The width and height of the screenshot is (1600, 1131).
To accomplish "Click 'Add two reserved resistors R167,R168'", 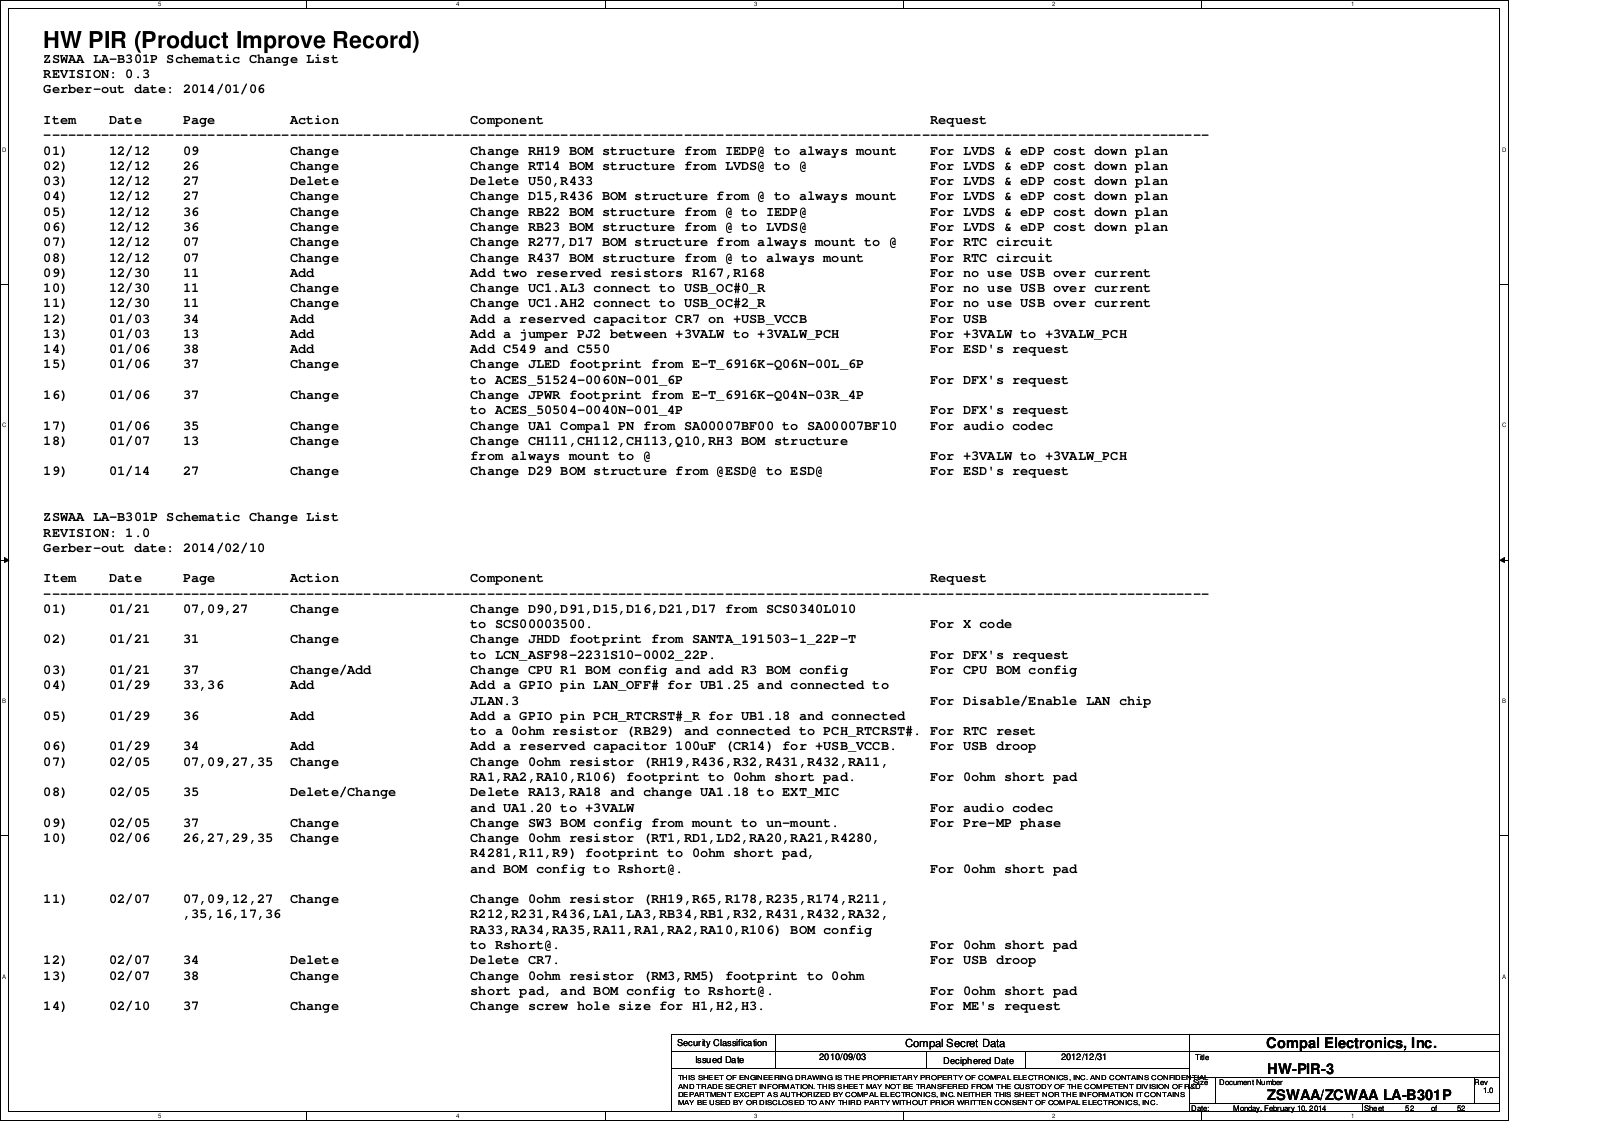I will pos(617,273).
